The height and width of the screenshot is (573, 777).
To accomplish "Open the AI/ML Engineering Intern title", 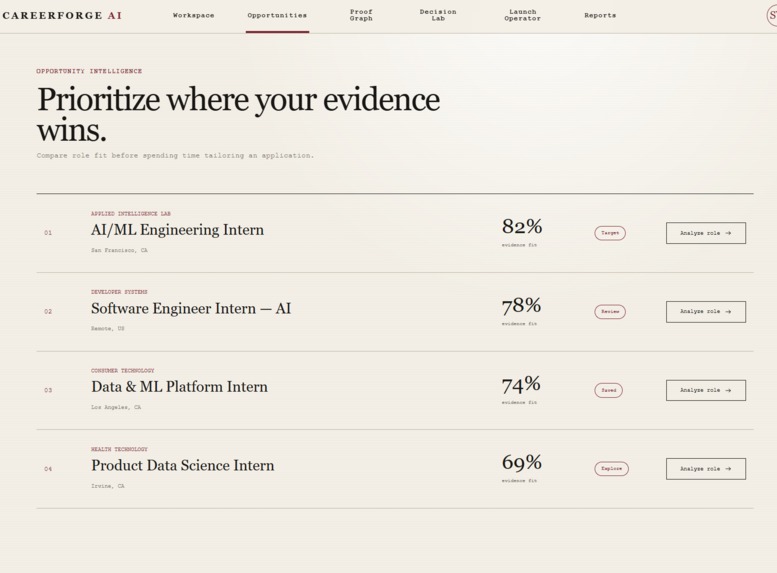I will [x=177, y=230].
